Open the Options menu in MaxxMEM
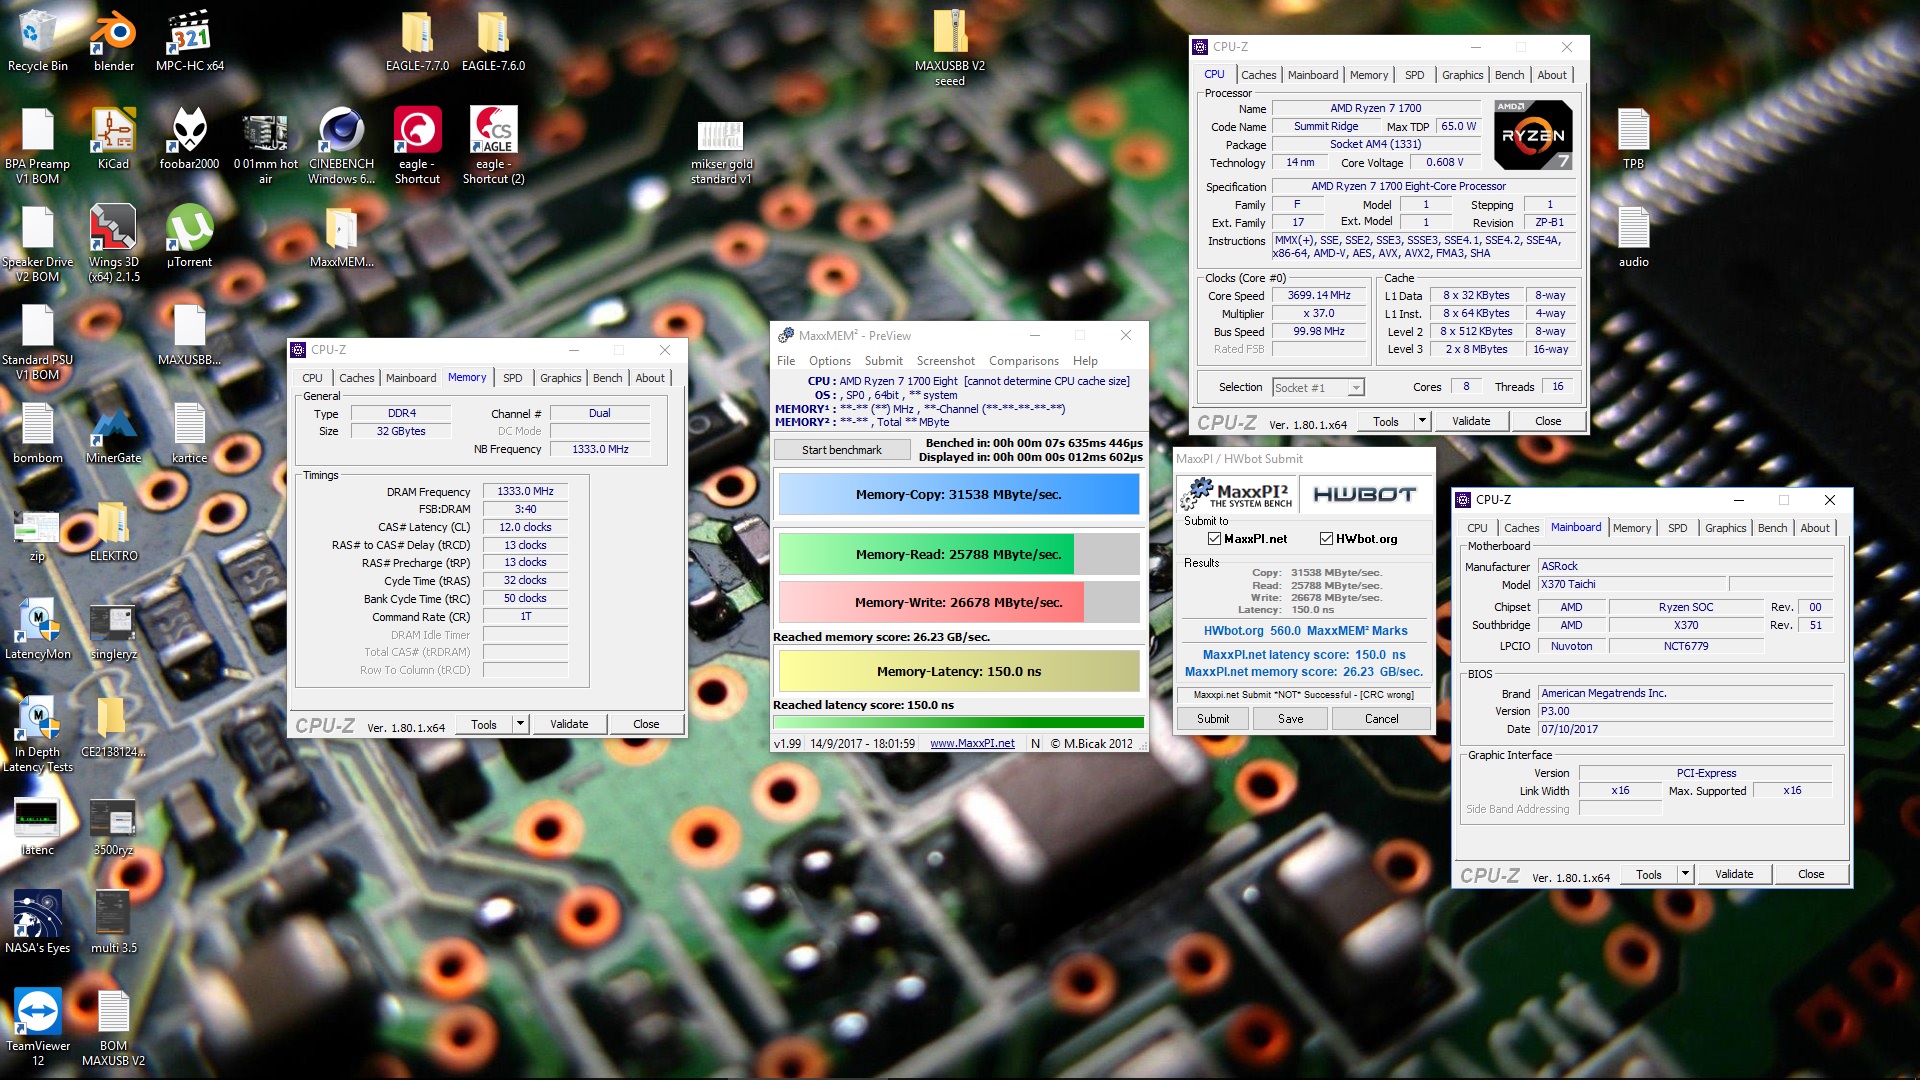 [829, 361]
